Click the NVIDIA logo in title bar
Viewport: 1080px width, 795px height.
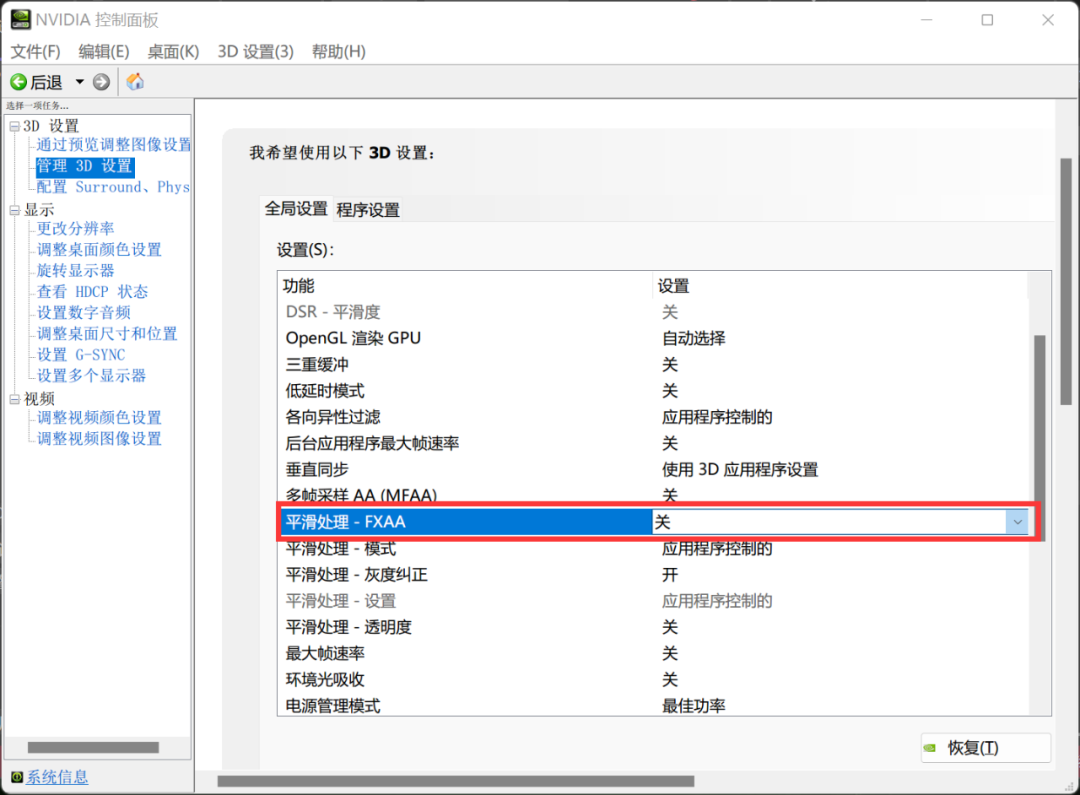21,19
